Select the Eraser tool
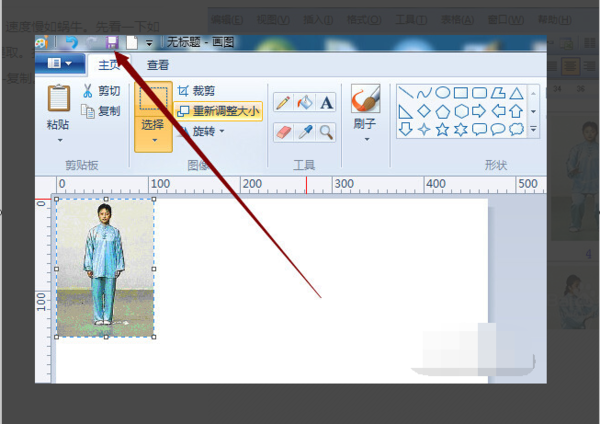 coord(284,132)
